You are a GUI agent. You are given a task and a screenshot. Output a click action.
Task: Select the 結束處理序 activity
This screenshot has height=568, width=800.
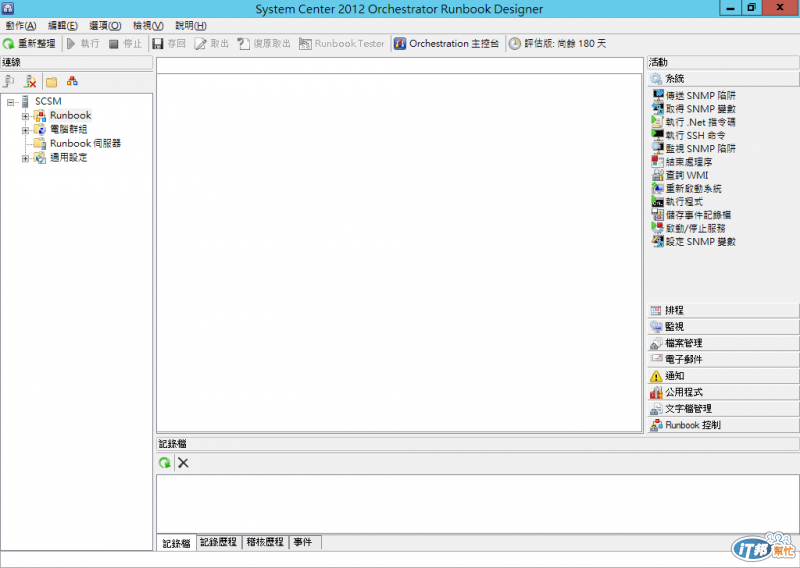click(682, 162)
